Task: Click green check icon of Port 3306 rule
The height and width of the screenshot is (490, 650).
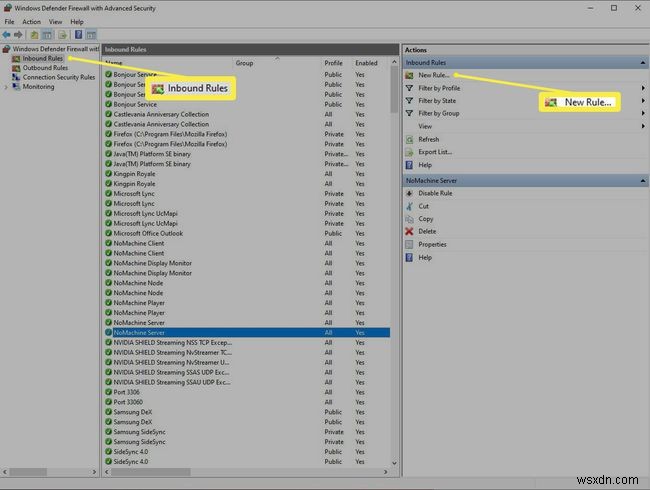Action: coord(109,392)
